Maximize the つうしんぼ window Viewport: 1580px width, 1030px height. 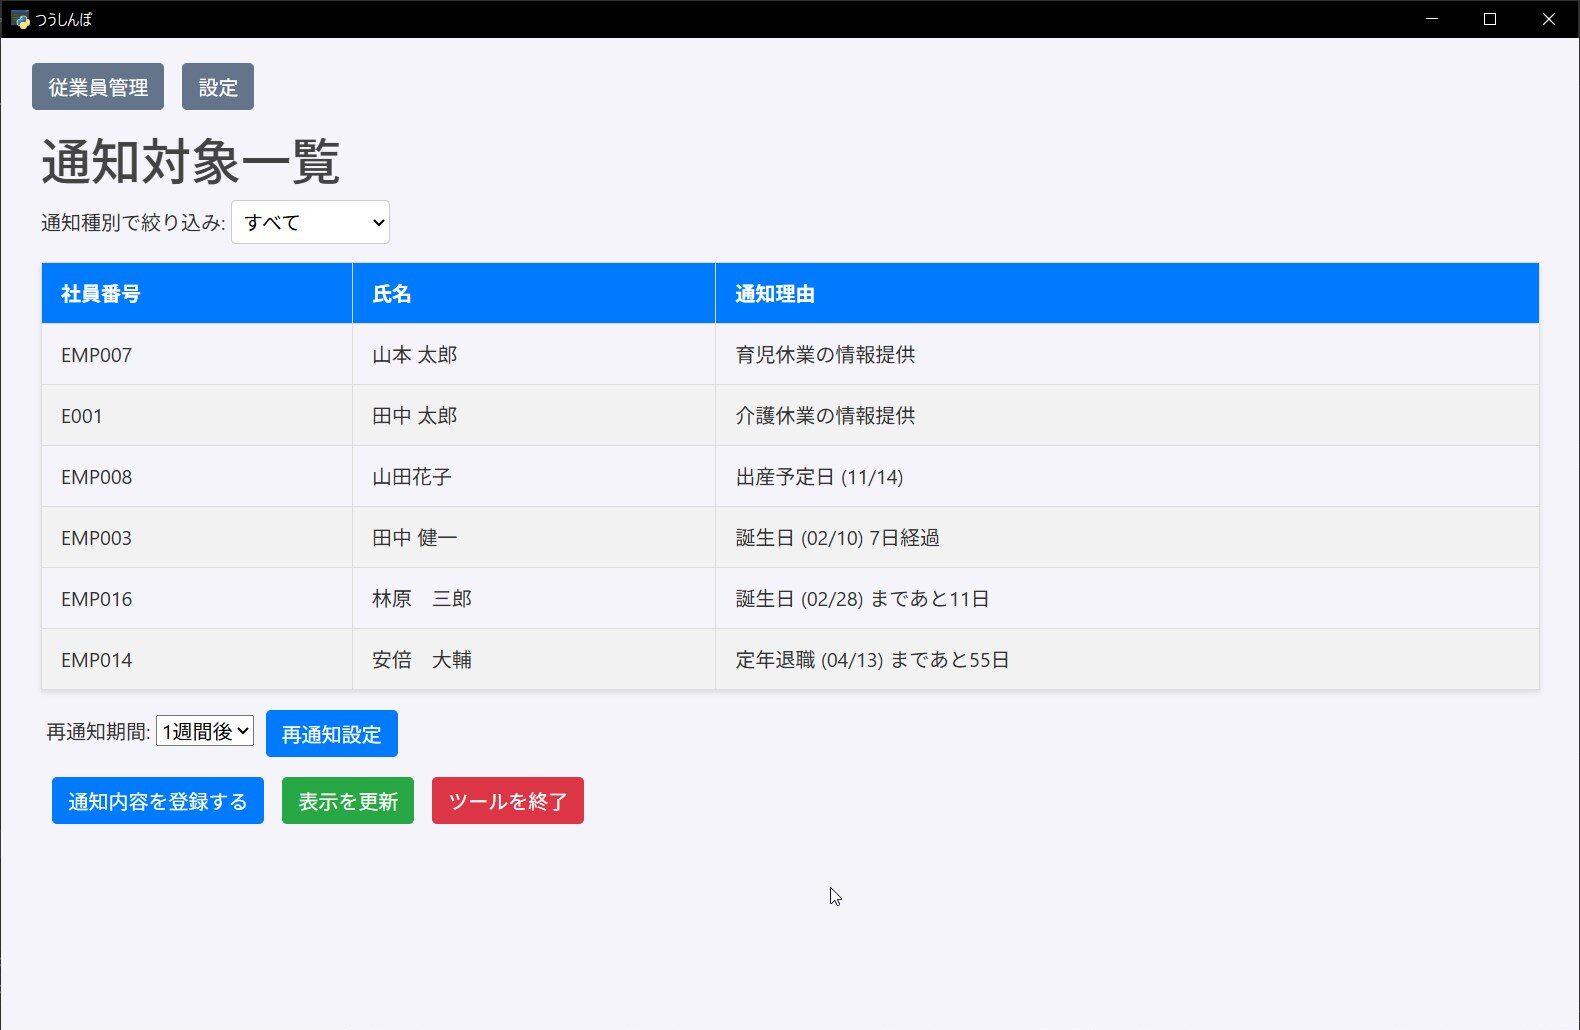click(x=1490, y=19)
